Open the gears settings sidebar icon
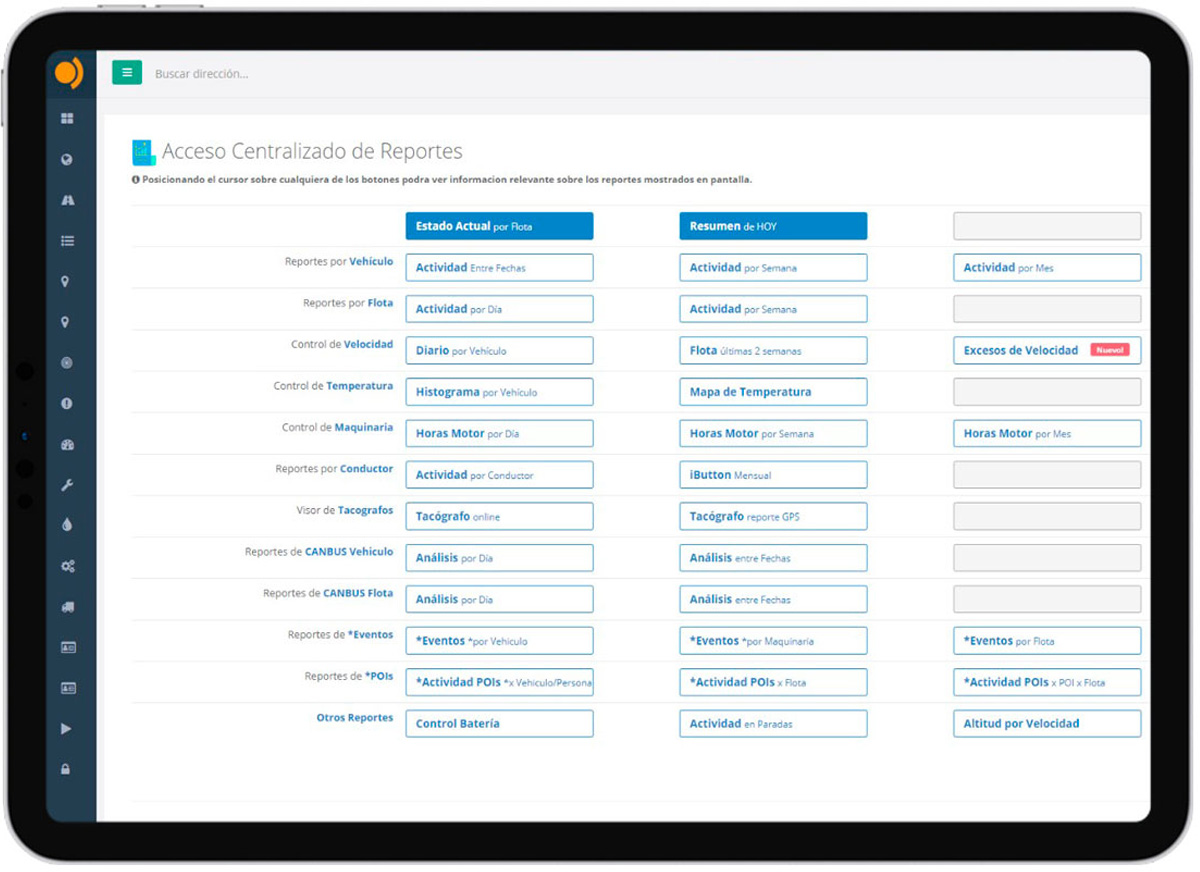 coord(67,567)
